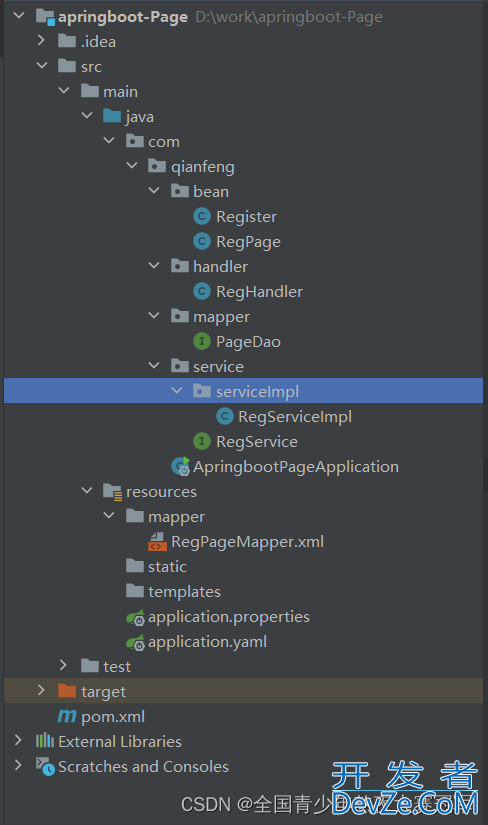Image resolution: width=488 pixels, height=825 pixels.
Task: Click the src folder icon
Action: click(67, 66)
